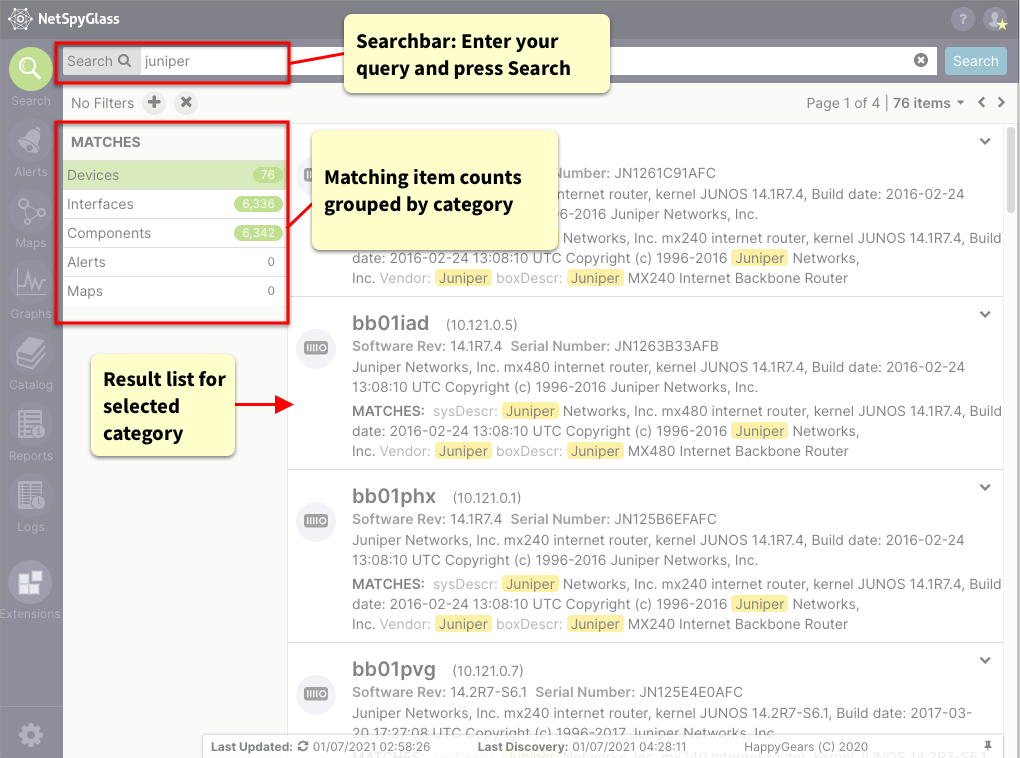The image size is (1020, 758).
Task: Go to the next results page
Action: (1001, 102)
